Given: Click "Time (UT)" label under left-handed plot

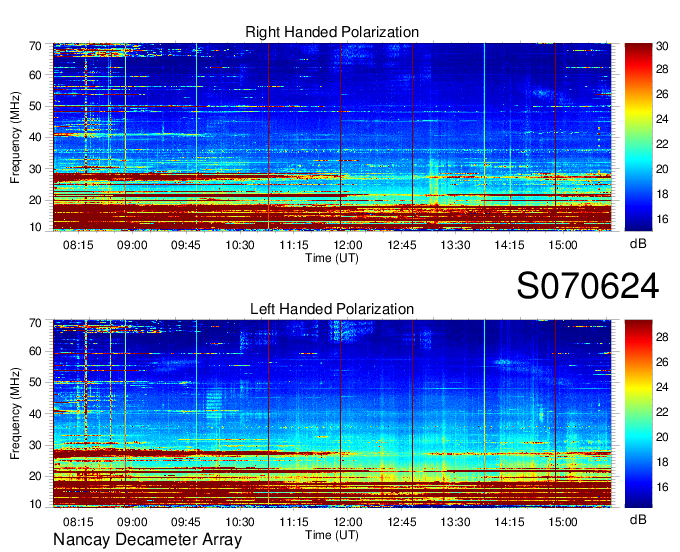Looking at the screenshot, I should tap(332, 535).
